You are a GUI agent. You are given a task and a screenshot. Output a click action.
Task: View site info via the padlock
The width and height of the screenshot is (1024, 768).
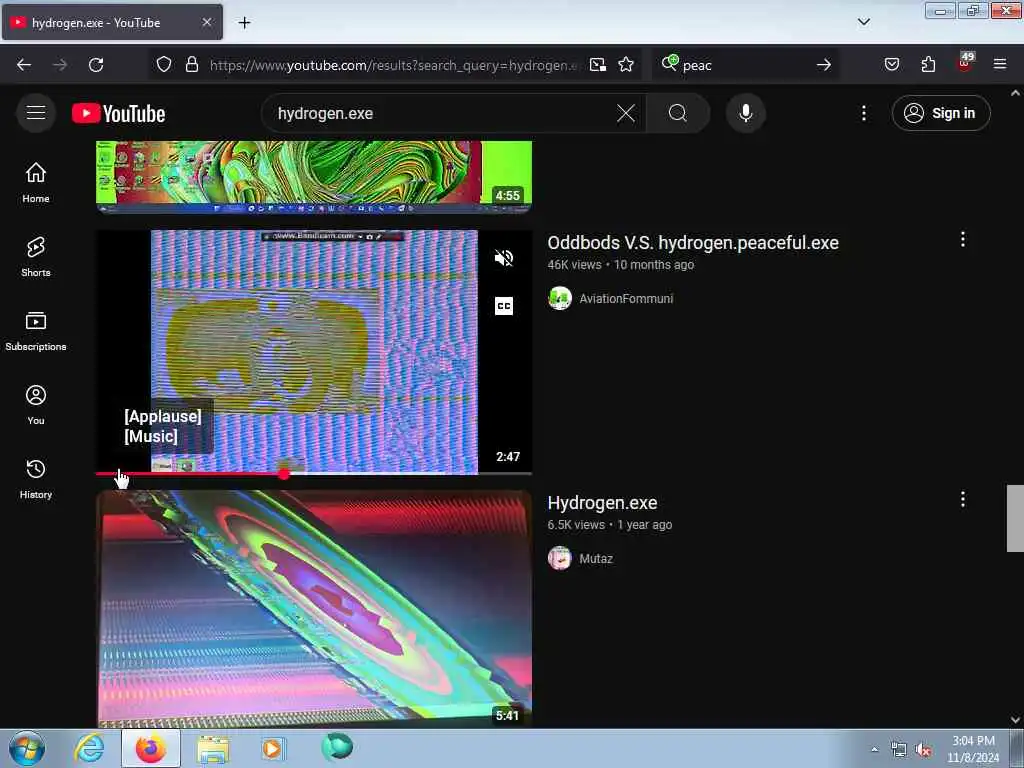[191, 65]
